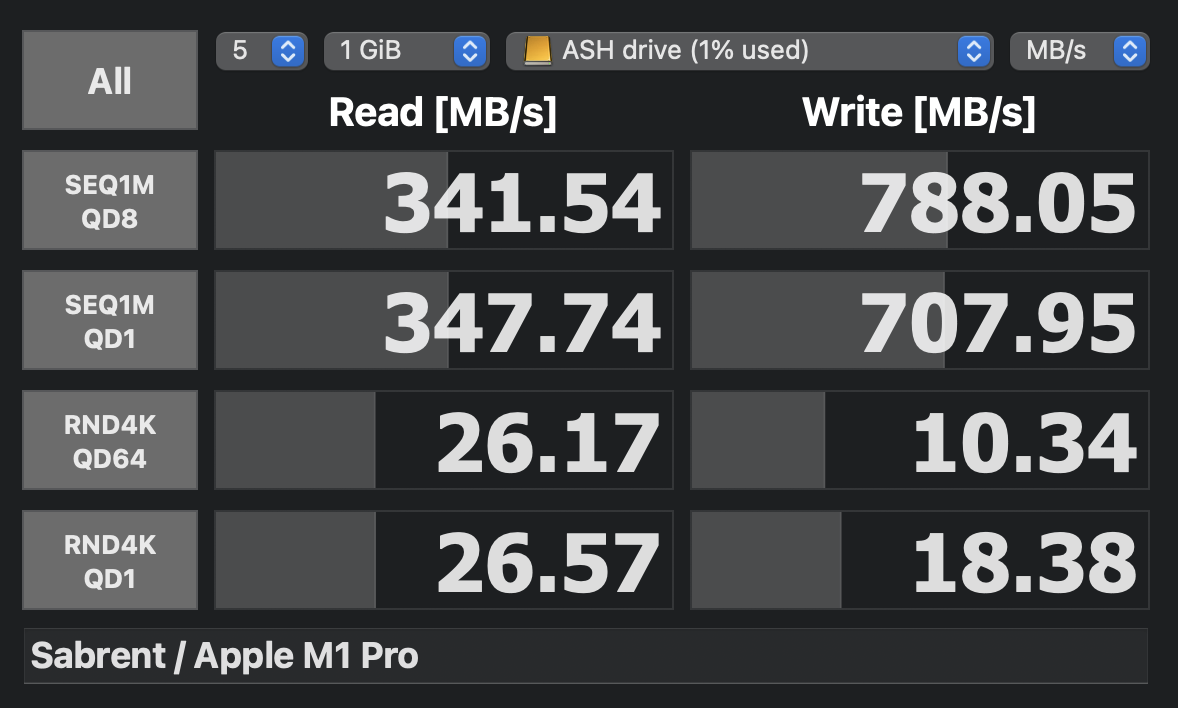Launch the RND4K QD1 test
Screen dimensions: 1178x708
(110, 560)
